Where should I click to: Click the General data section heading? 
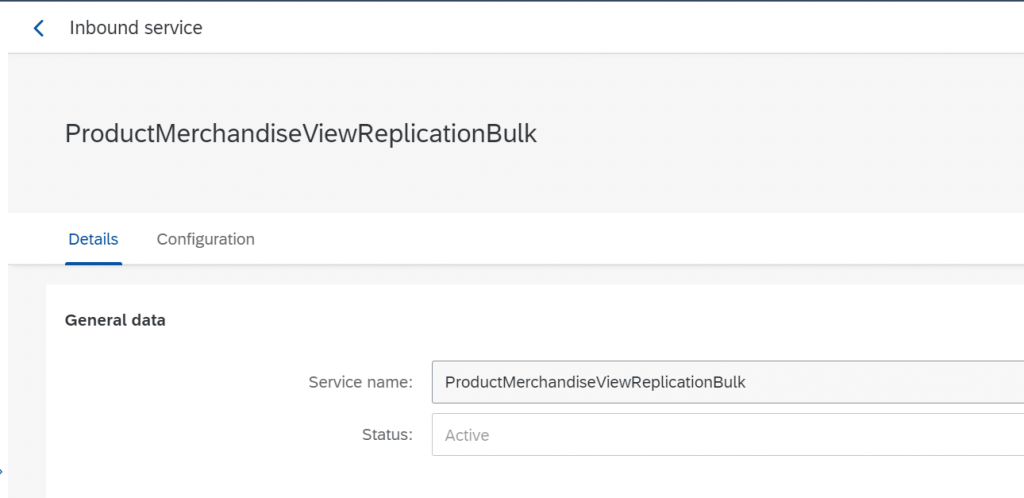tap(115, 320)
